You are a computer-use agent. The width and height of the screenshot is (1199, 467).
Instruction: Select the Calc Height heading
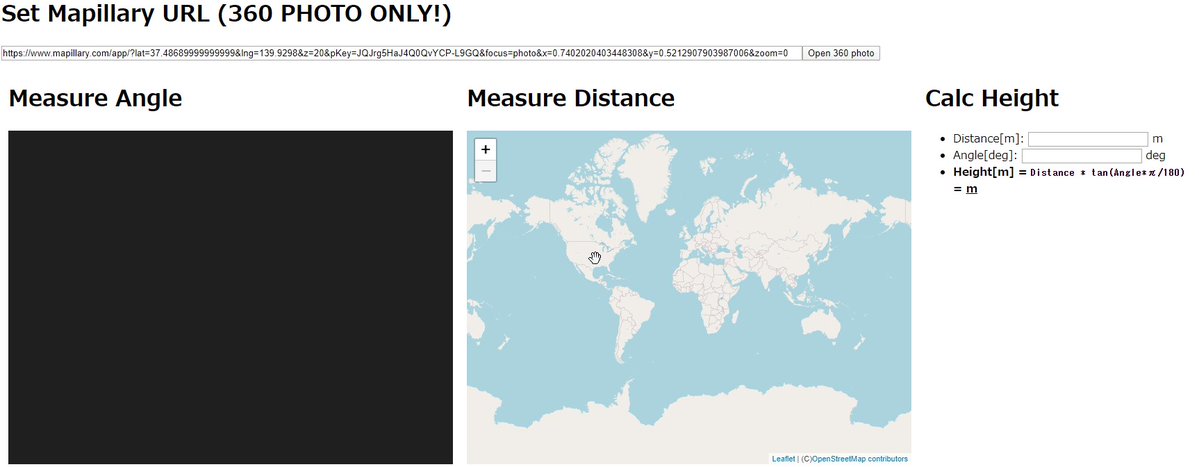992,99
